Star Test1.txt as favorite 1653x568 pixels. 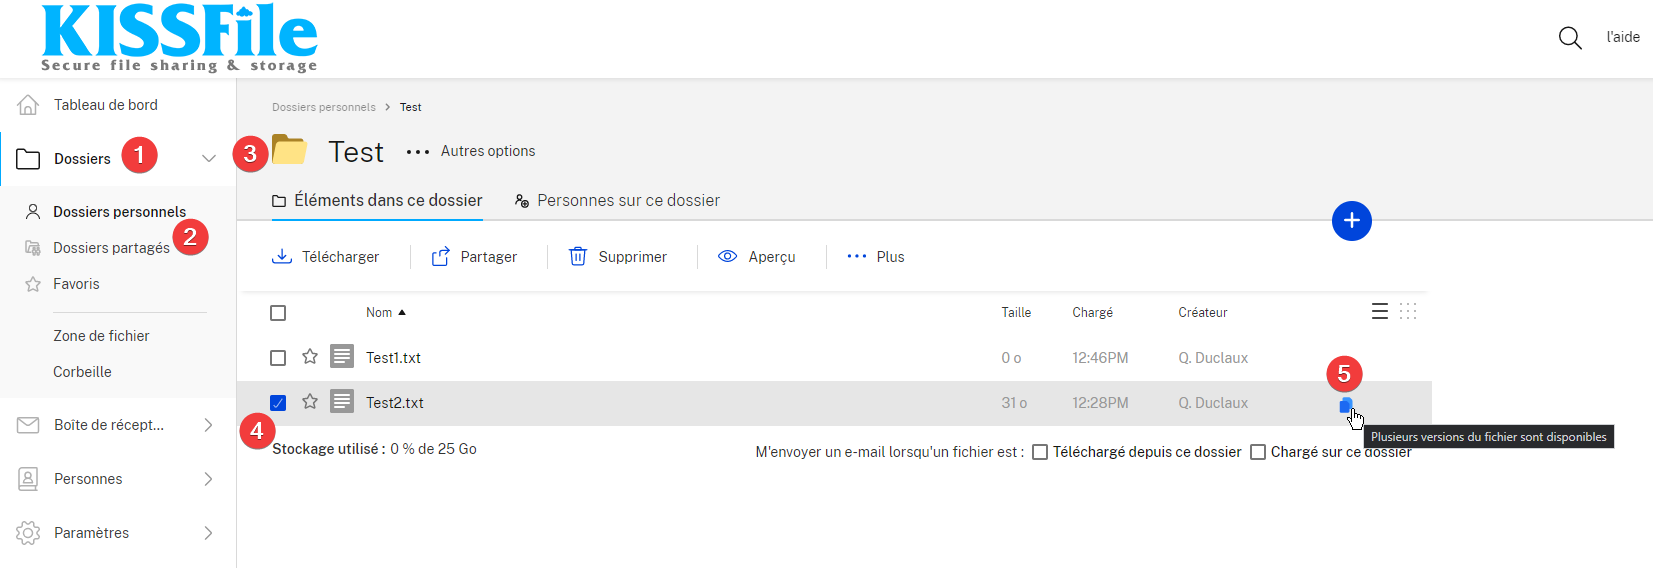pyautogui.click(x=310, y=357)
